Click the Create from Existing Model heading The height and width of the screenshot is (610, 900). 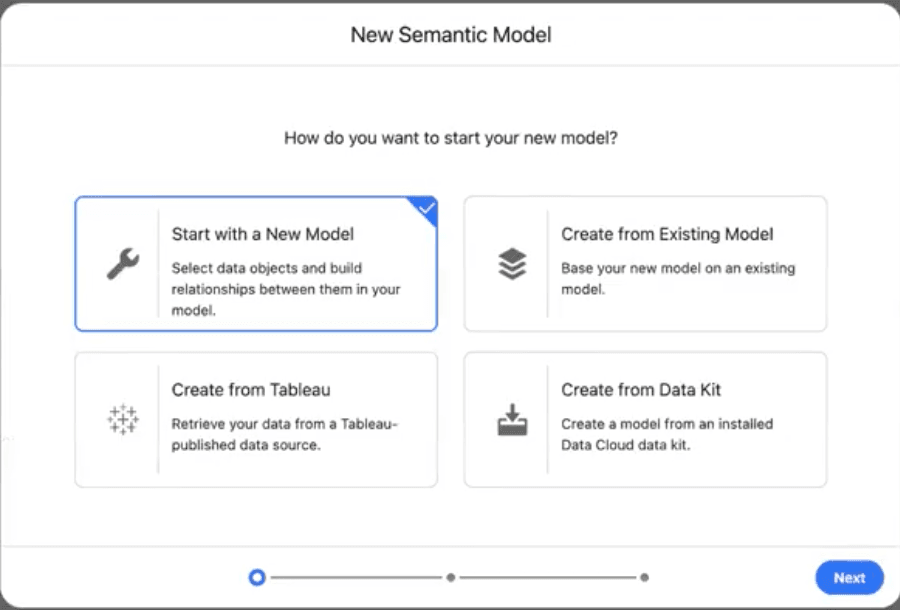[x=667, y=234]
